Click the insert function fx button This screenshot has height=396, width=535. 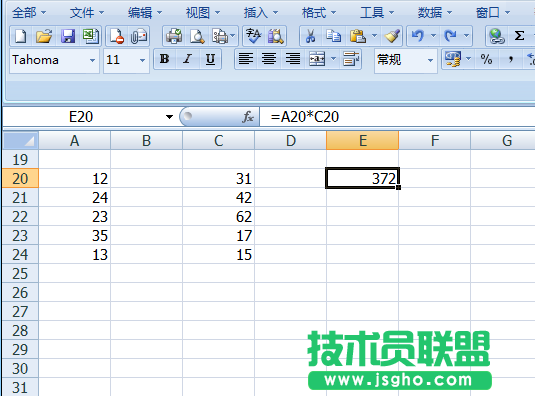[x=248, y=117]
